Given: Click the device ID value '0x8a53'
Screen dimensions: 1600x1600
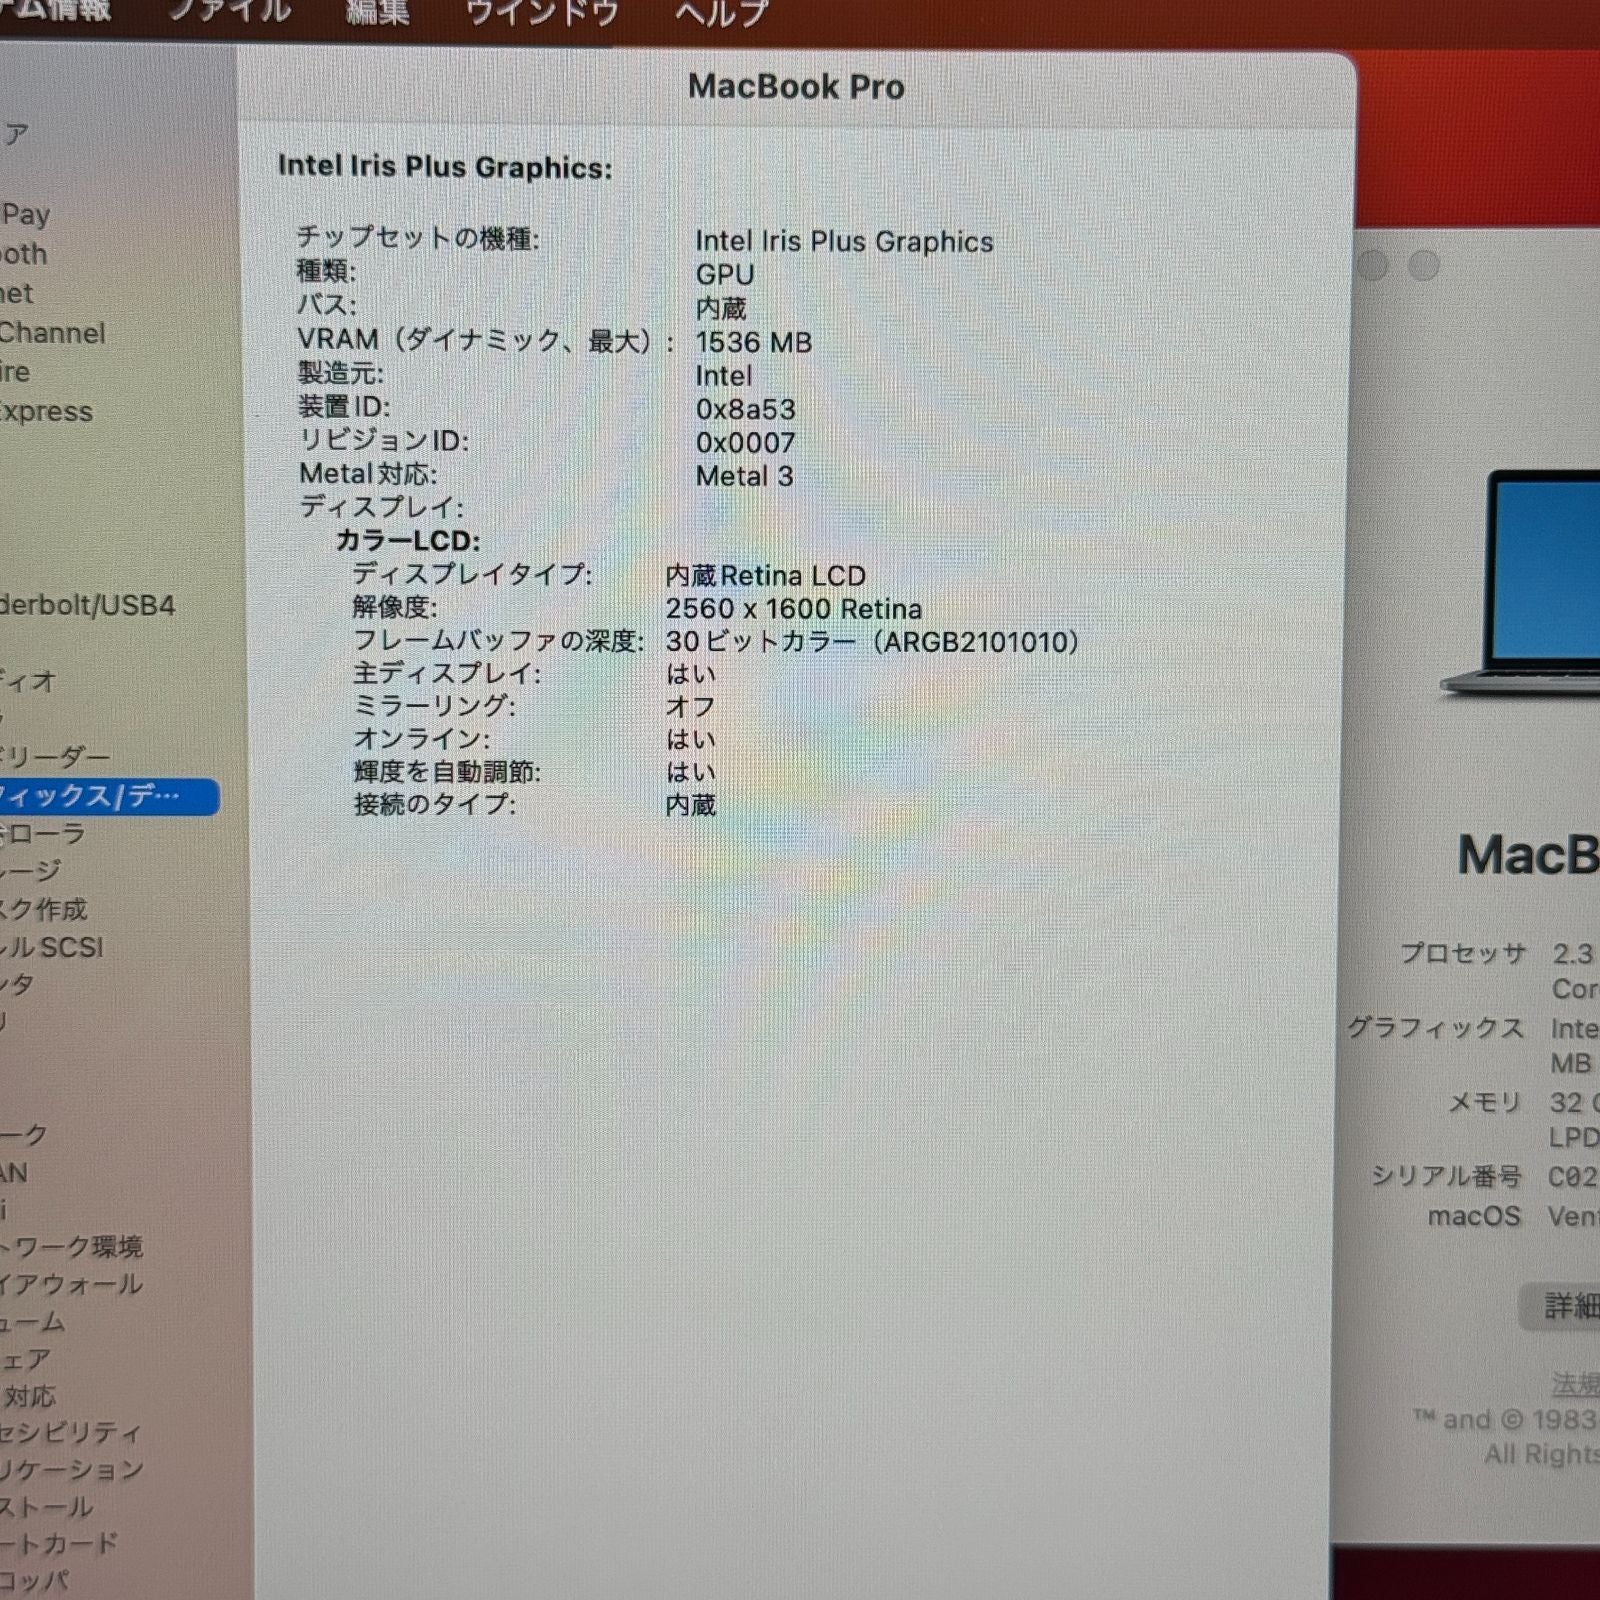Looking at the screenshot, I should pyautogui.click(x=746, y=409).
